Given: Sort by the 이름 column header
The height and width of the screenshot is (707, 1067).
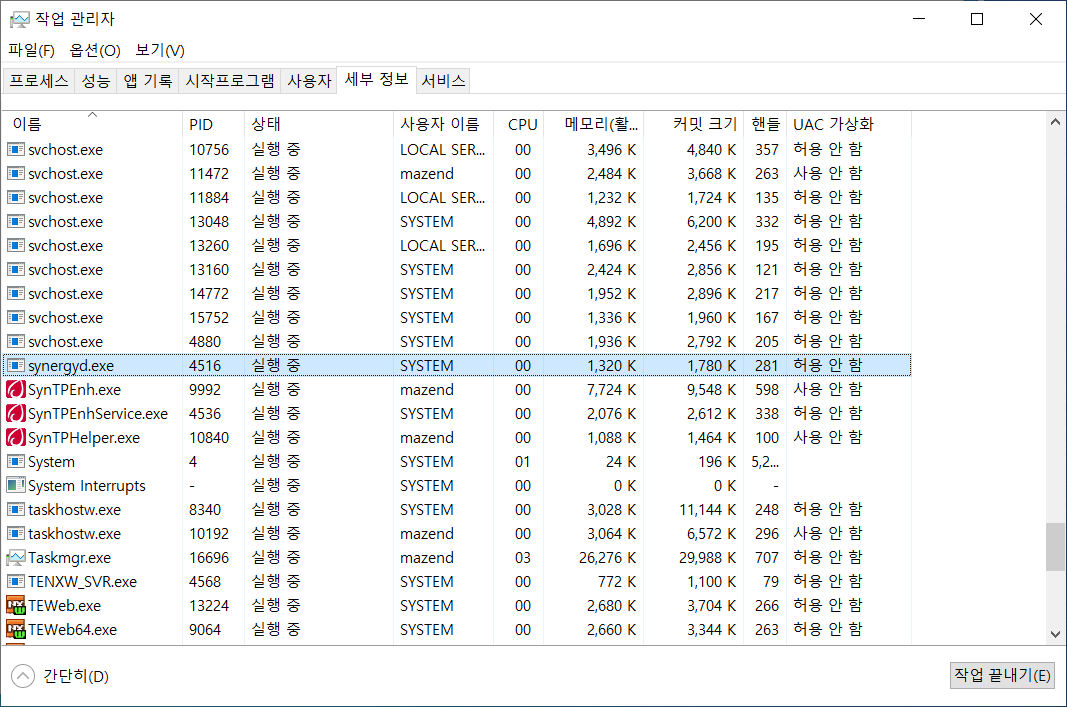Looking at the screenshot, I should pyautogui.click(x=93, y=125).
